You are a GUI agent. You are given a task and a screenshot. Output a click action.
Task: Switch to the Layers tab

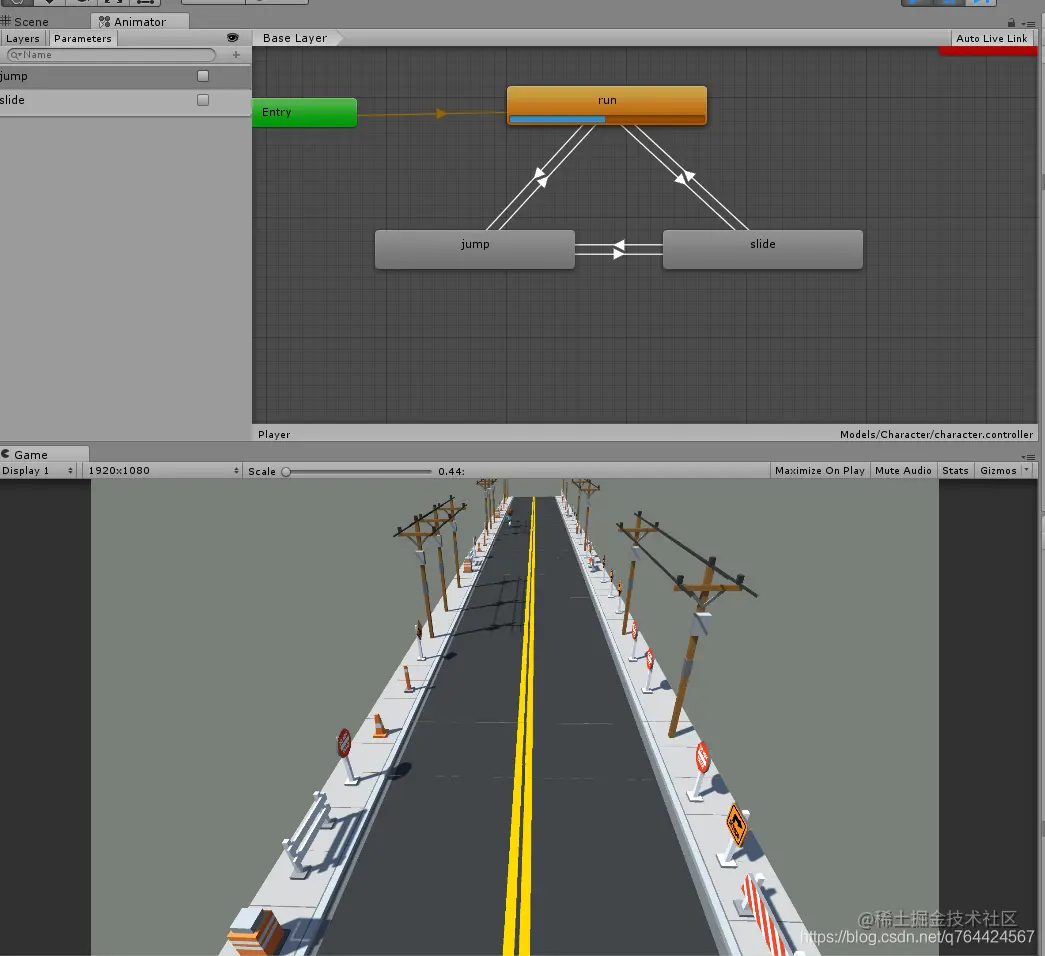[23, 39]
